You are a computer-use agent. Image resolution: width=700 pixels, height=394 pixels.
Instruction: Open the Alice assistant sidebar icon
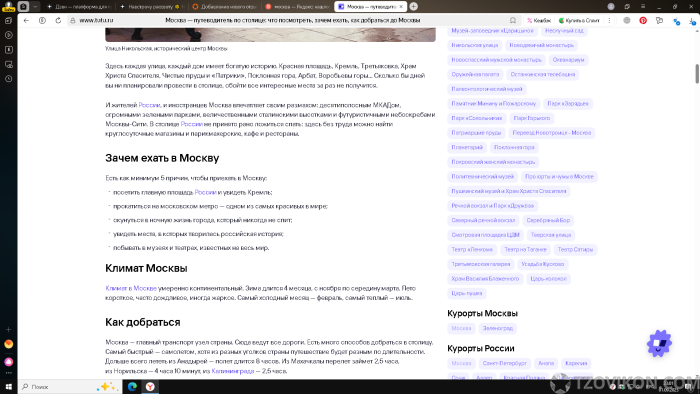click(8, 361)
